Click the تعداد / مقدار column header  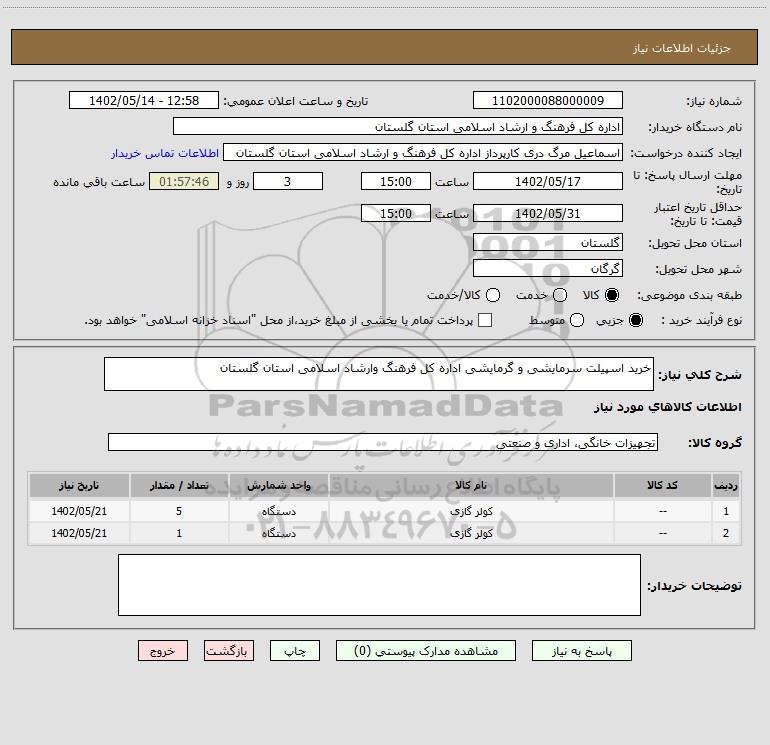tap(179, 485)
